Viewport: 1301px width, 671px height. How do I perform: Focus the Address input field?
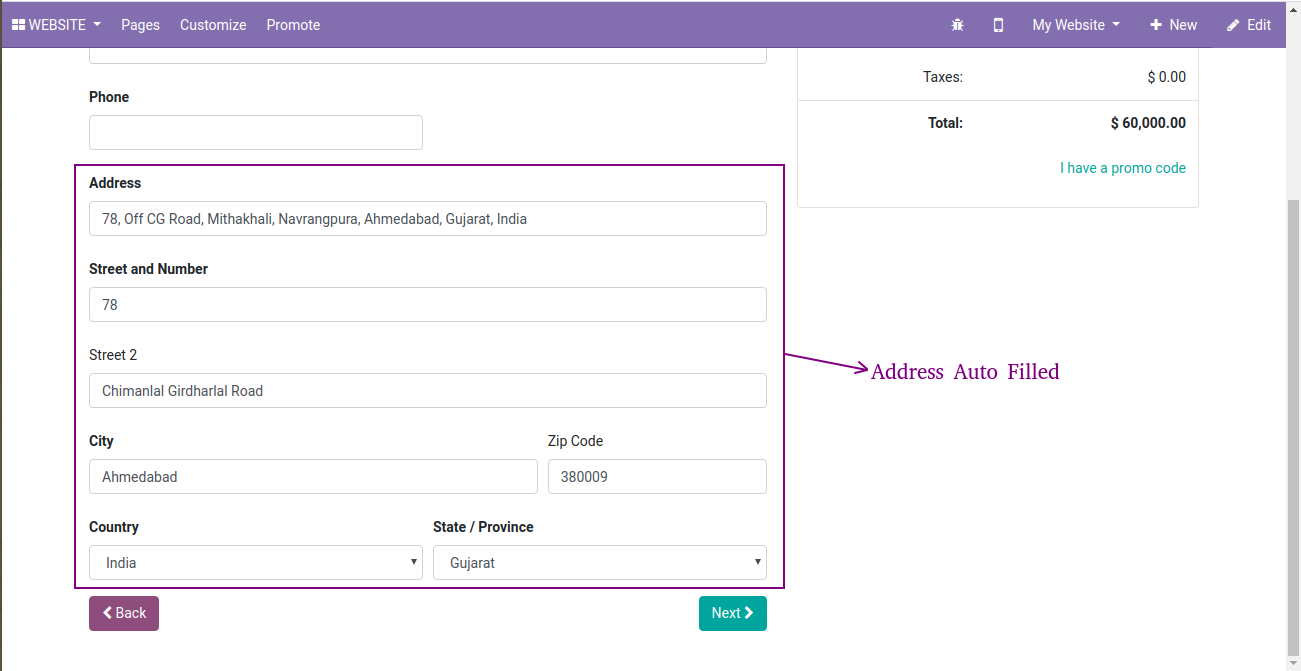click(428, 219)
